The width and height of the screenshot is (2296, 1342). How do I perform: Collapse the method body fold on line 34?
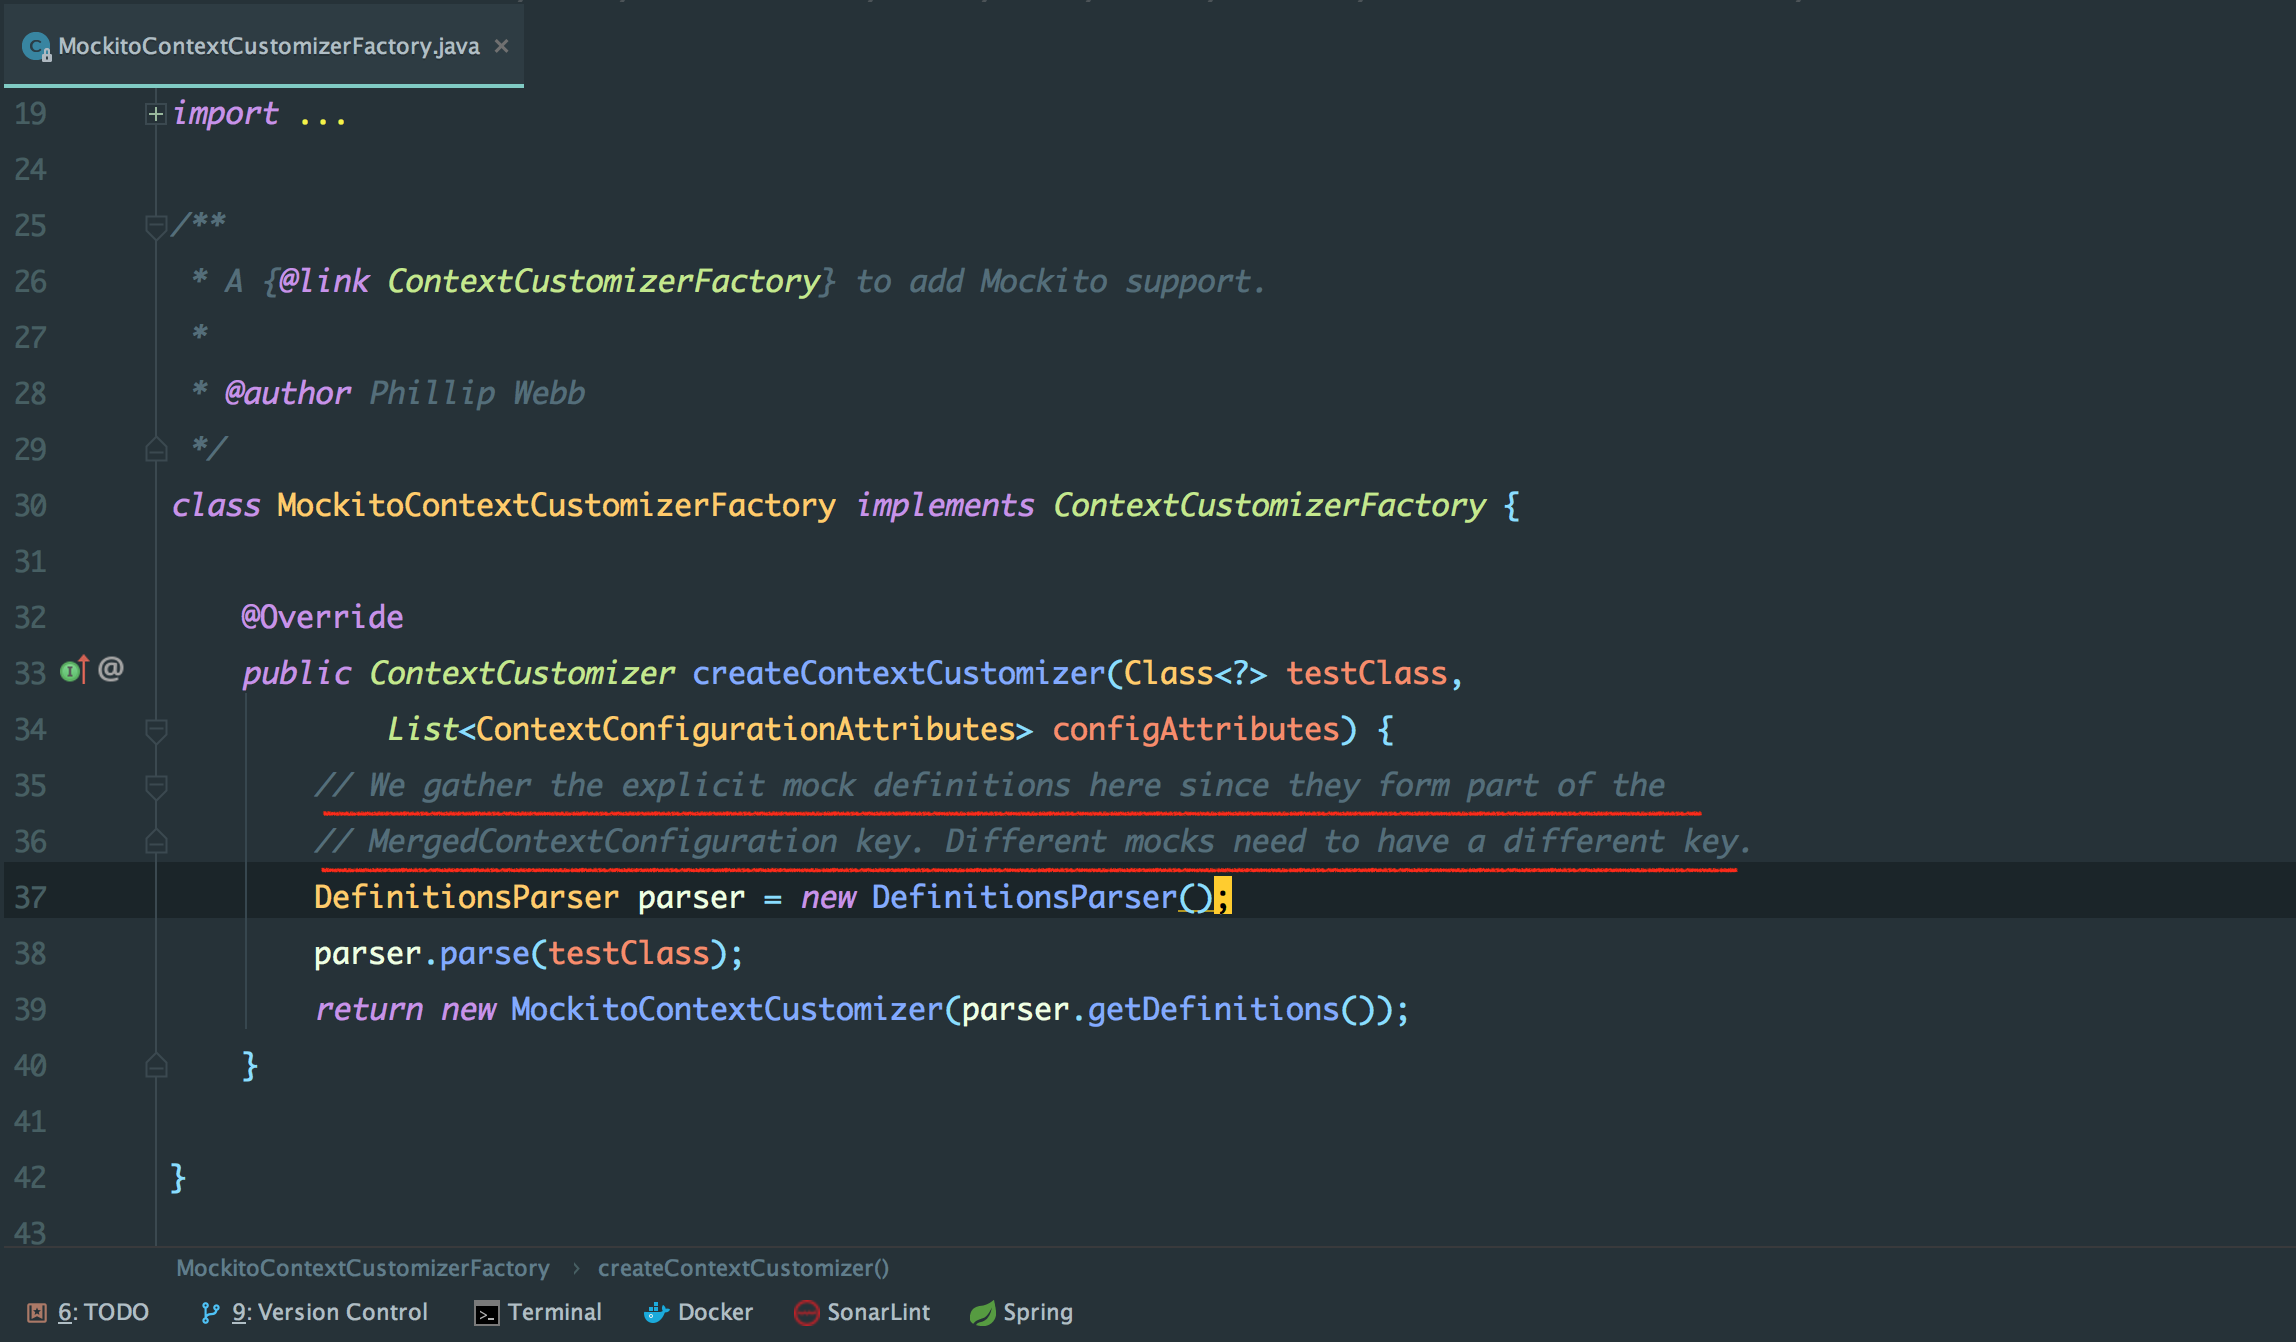coord(156,731)
